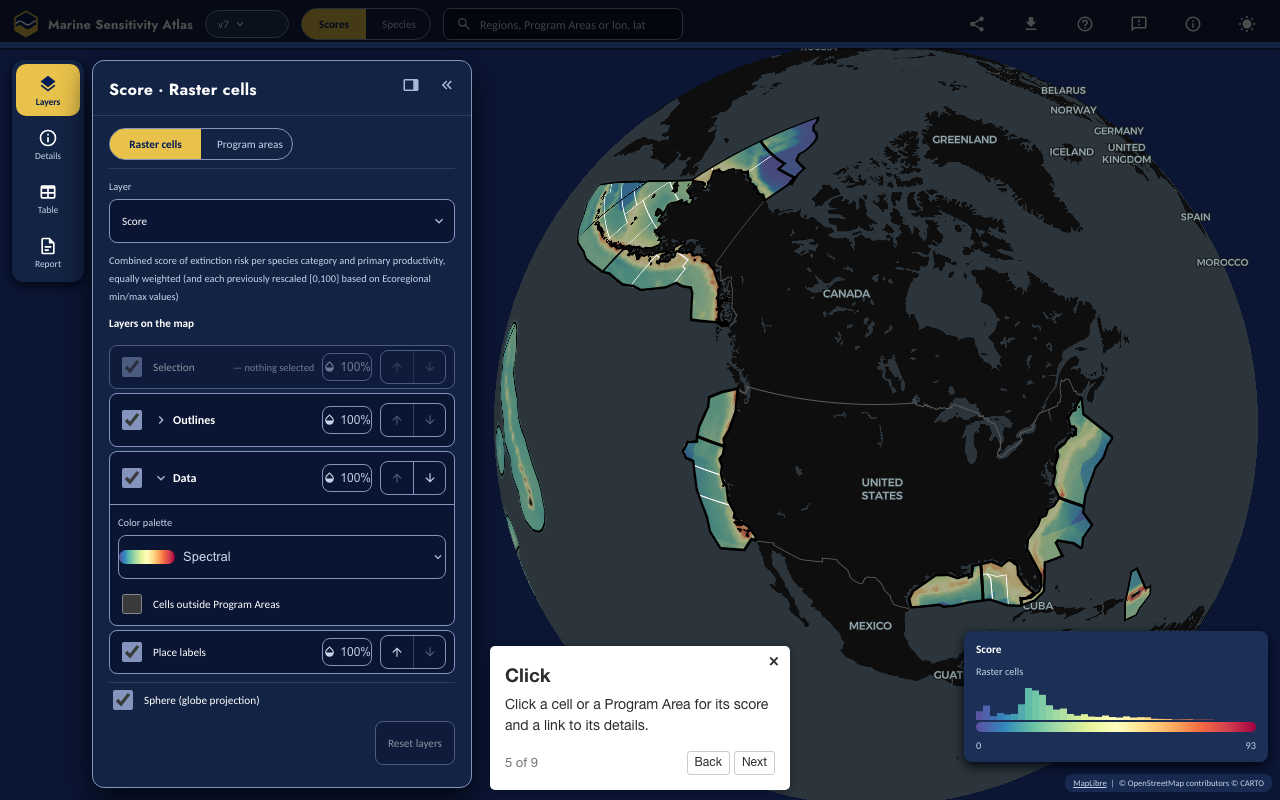Click the Score legend color gradient bar
Viewport: 1280px width, 800px height.
click(x=1116, y=727)
